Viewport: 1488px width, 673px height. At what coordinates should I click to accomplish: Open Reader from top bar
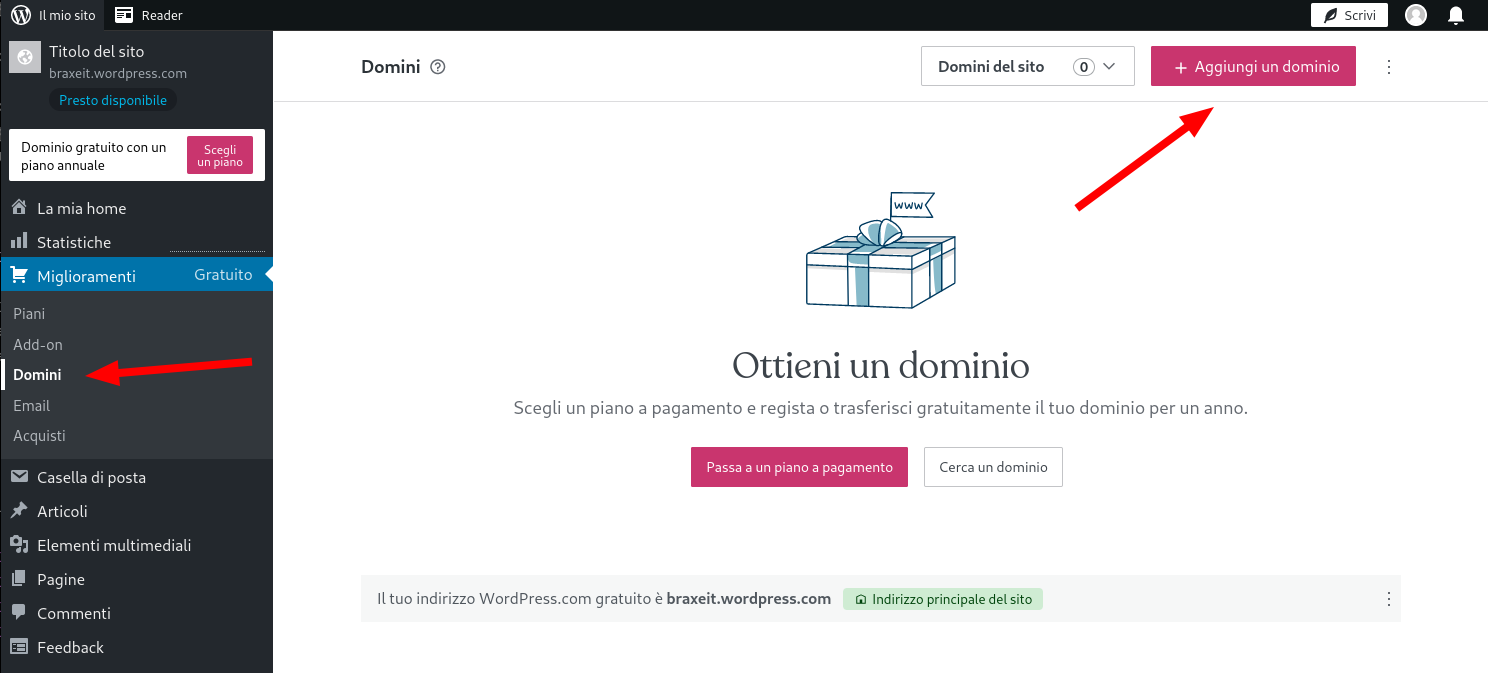pyautogui.click(x=149, y=15)
